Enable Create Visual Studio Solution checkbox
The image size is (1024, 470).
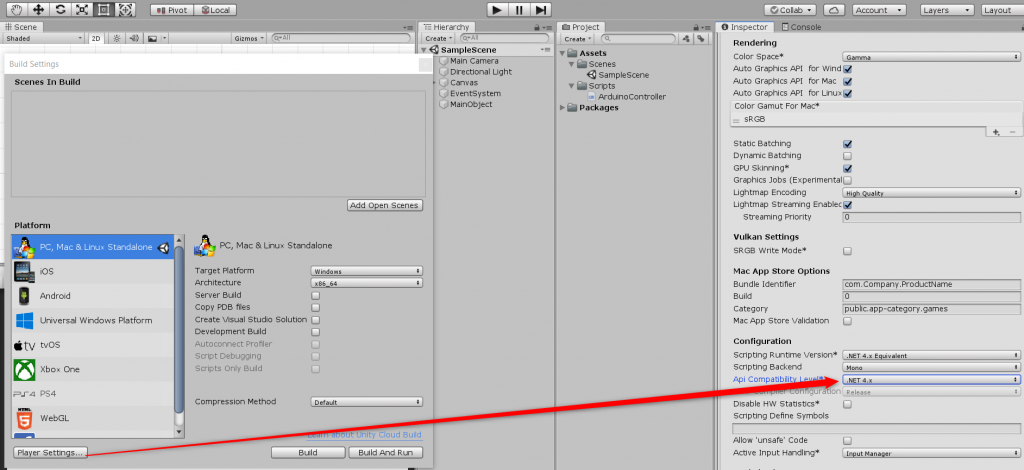pyautogui.click(x=315, y=320)
